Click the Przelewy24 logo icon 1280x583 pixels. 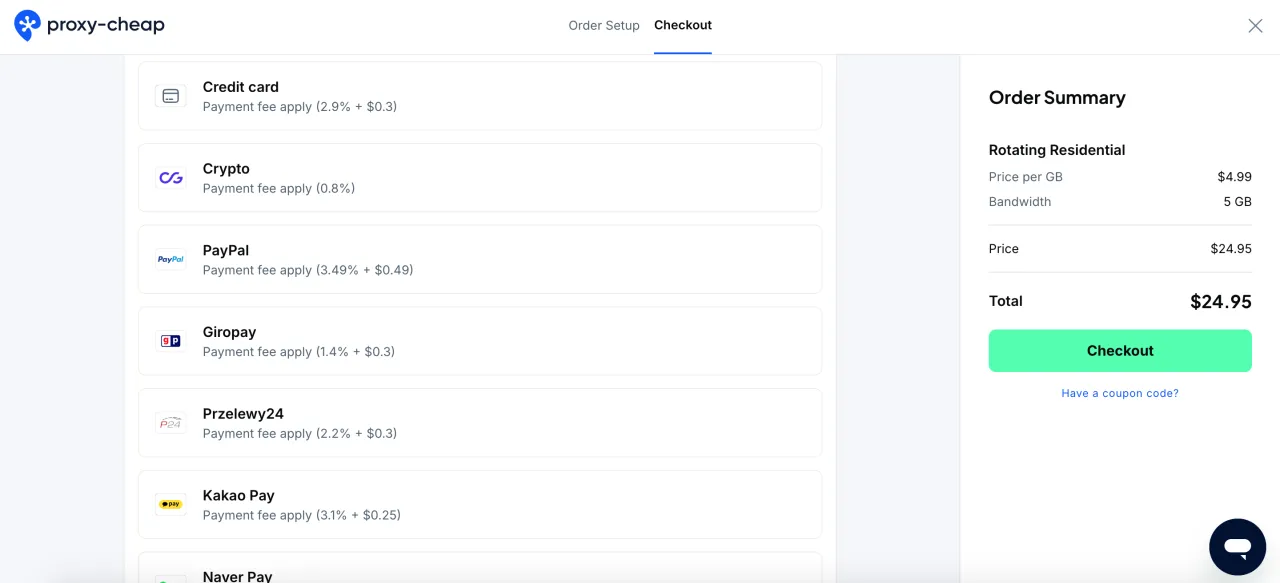[171, 423]
